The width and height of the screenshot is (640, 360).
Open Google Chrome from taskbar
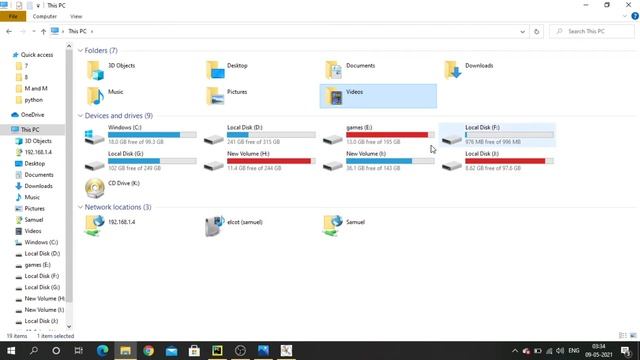[148, 351]
